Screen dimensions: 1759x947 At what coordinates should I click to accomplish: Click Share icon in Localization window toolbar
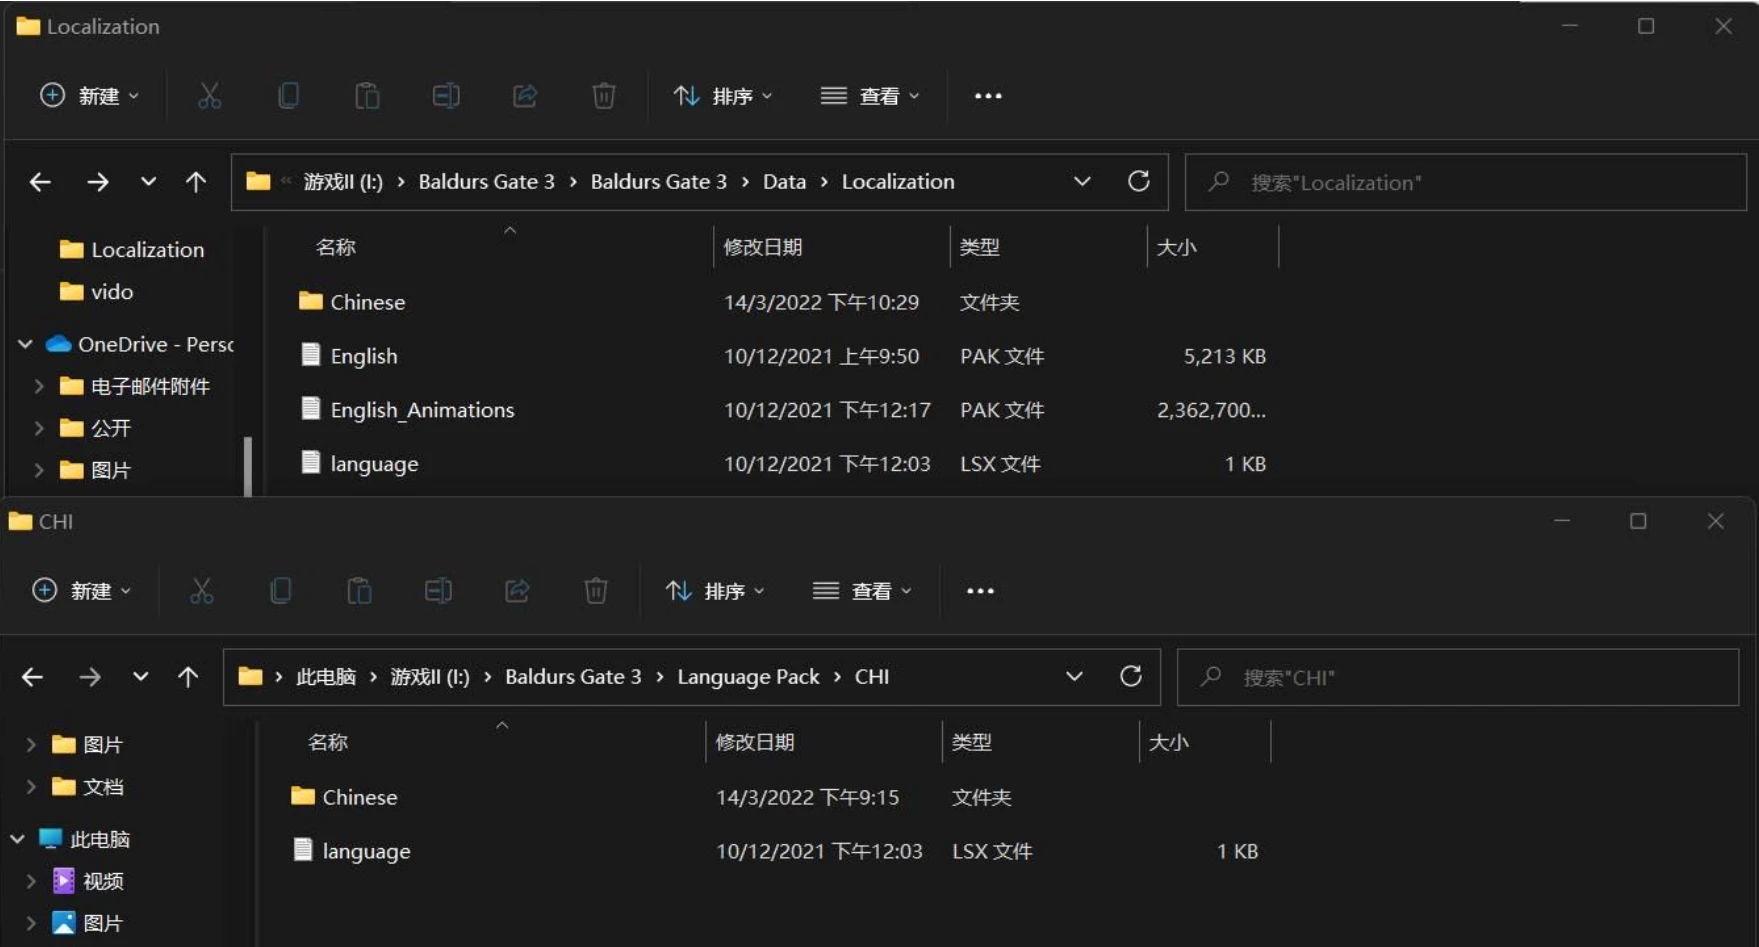tap(525, 96)
